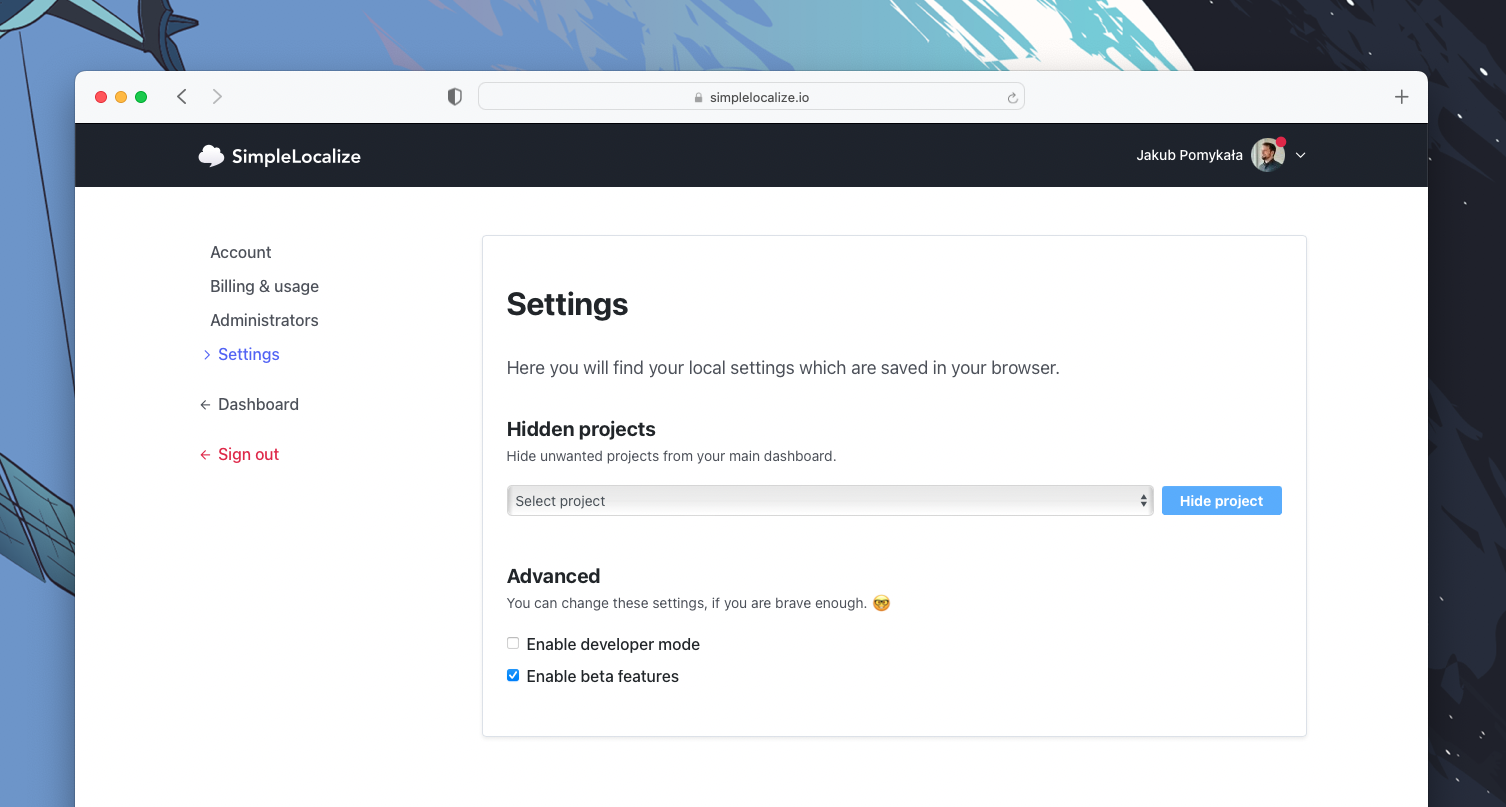The width and height of the screenshot is (1506, 807).
Task: Disable the beta features checkbox
Action: pyautogui.click(x=513, y=675)
